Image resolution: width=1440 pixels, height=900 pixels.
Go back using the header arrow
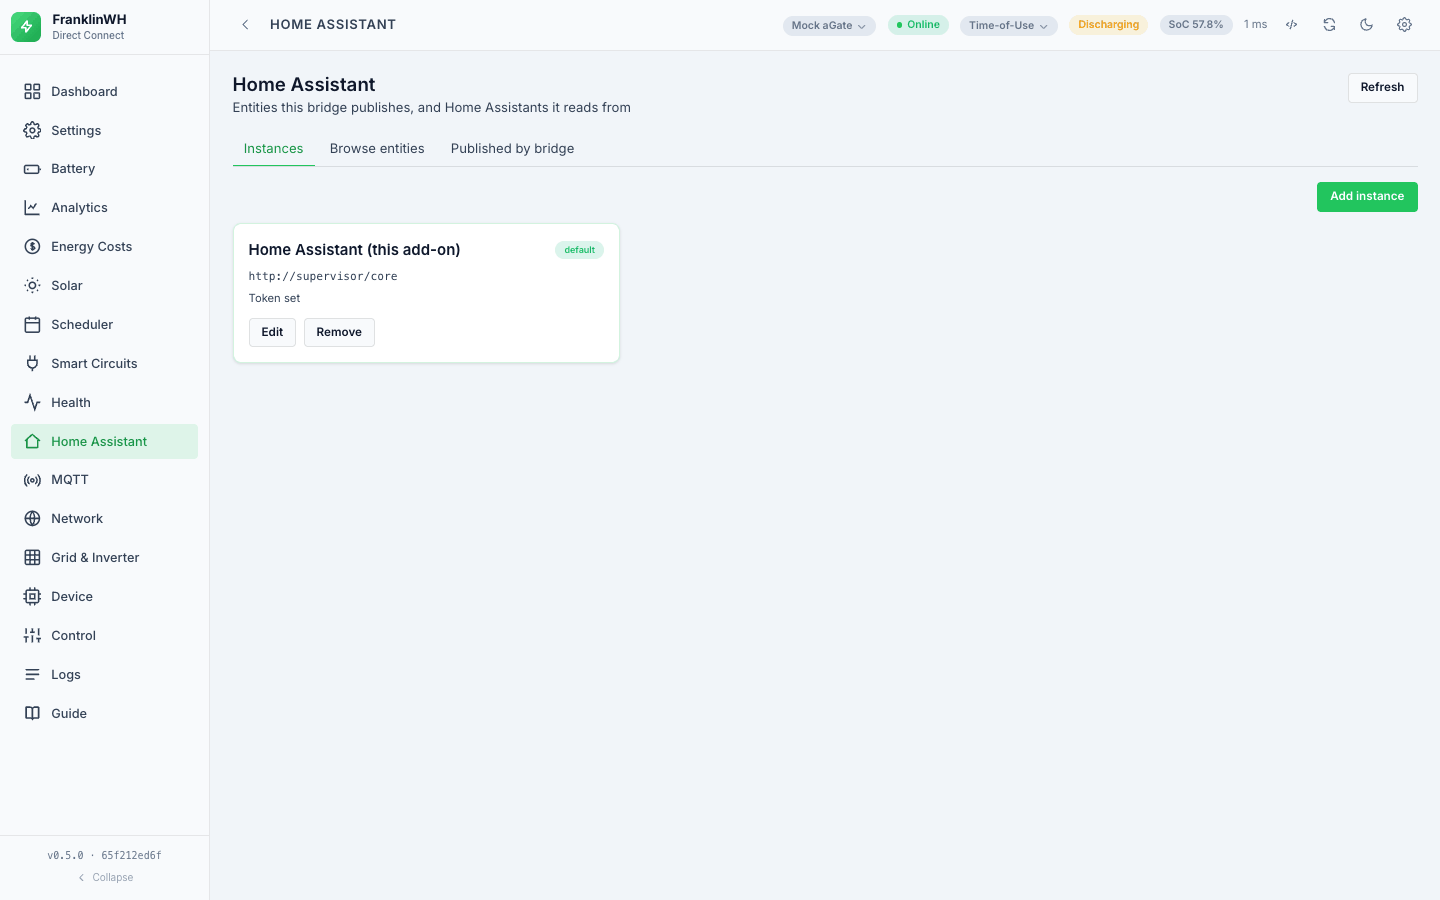(245, 25)
